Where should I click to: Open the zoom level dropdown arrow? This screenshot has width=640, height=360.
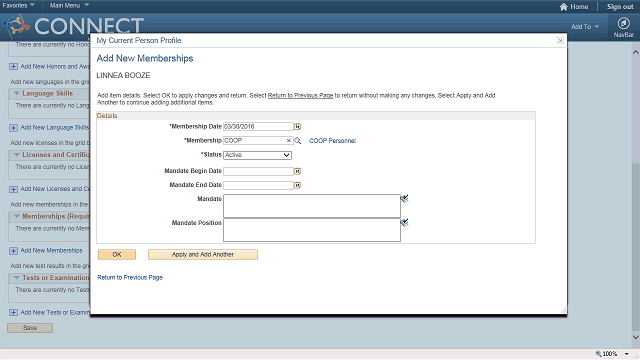pyautogui.click(x=627, y=354)
